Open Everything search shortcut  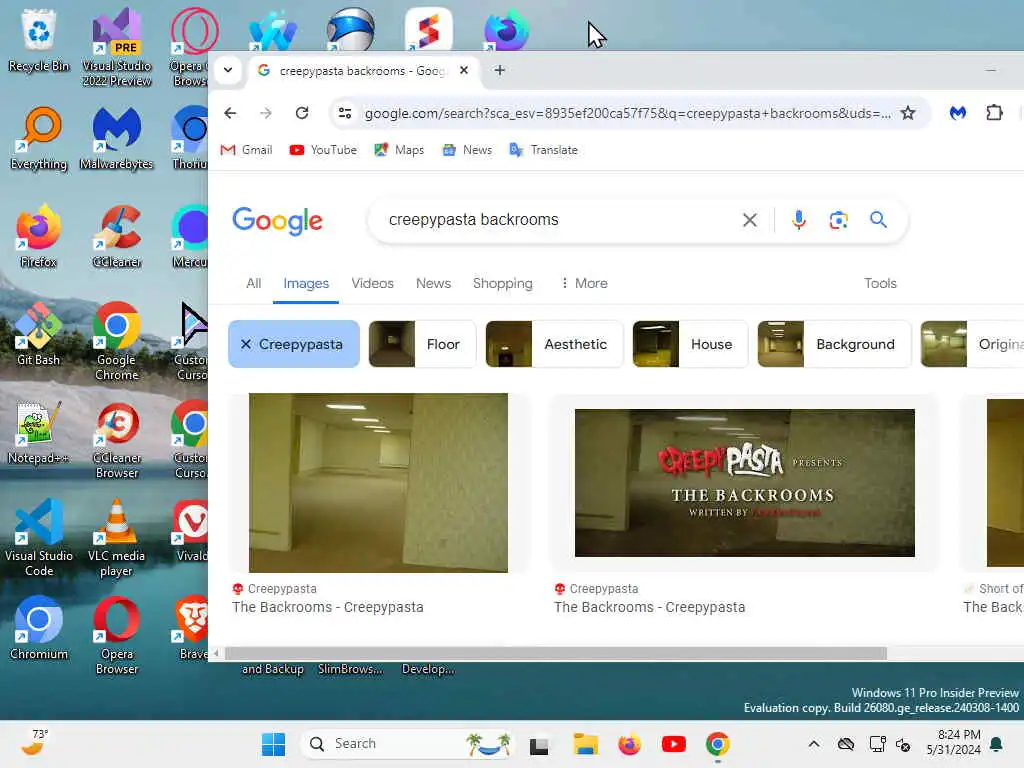pyautogui.click(x=39, y=138)
